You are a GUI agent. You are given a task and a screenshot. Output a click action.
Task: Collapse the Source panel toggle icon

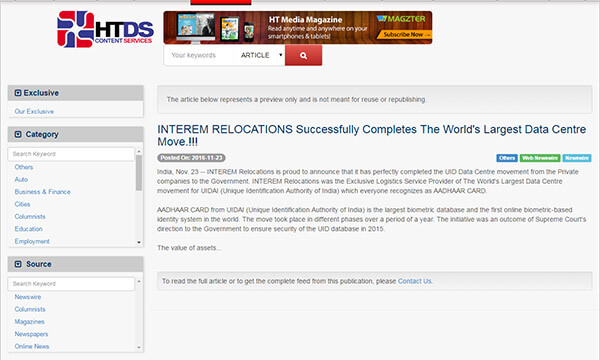click(18, 264)
